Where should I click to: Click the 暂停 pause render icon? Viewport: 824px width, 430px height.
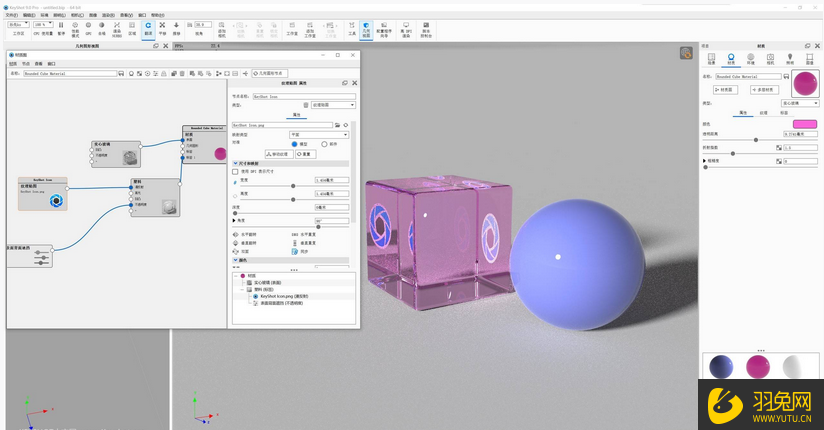60,27
